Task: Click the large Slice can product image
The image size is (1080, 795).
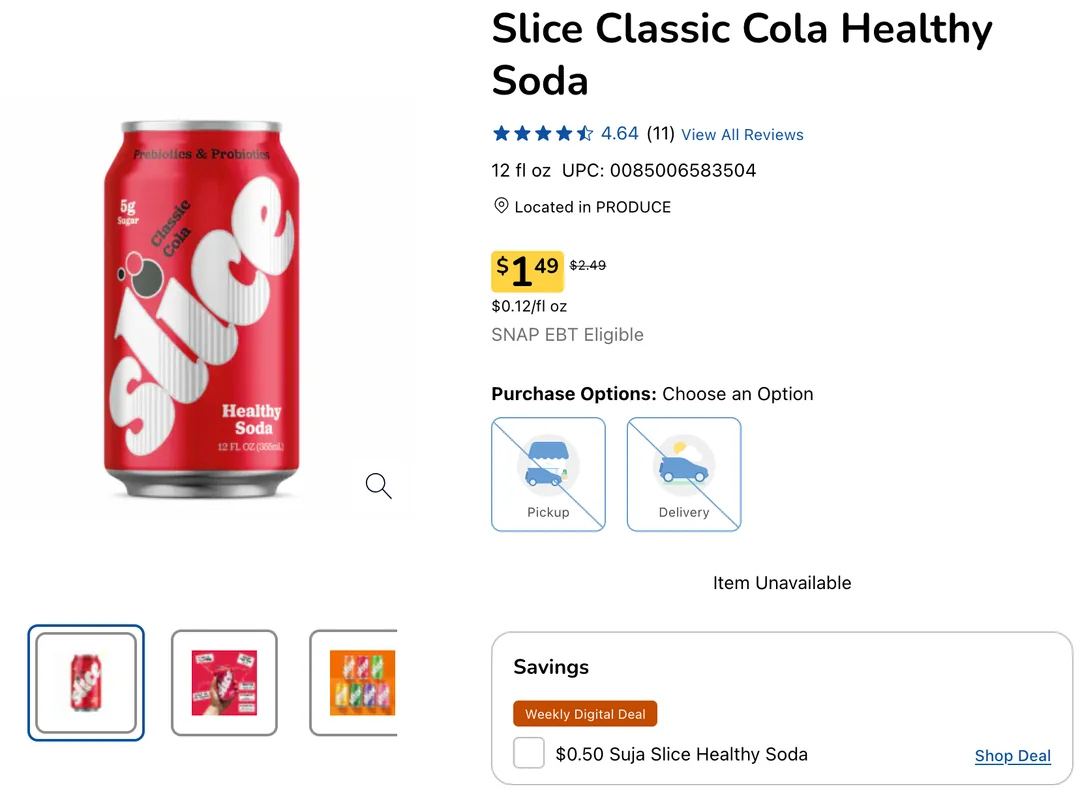Action: pyautogui.click(x=201, y=310)
